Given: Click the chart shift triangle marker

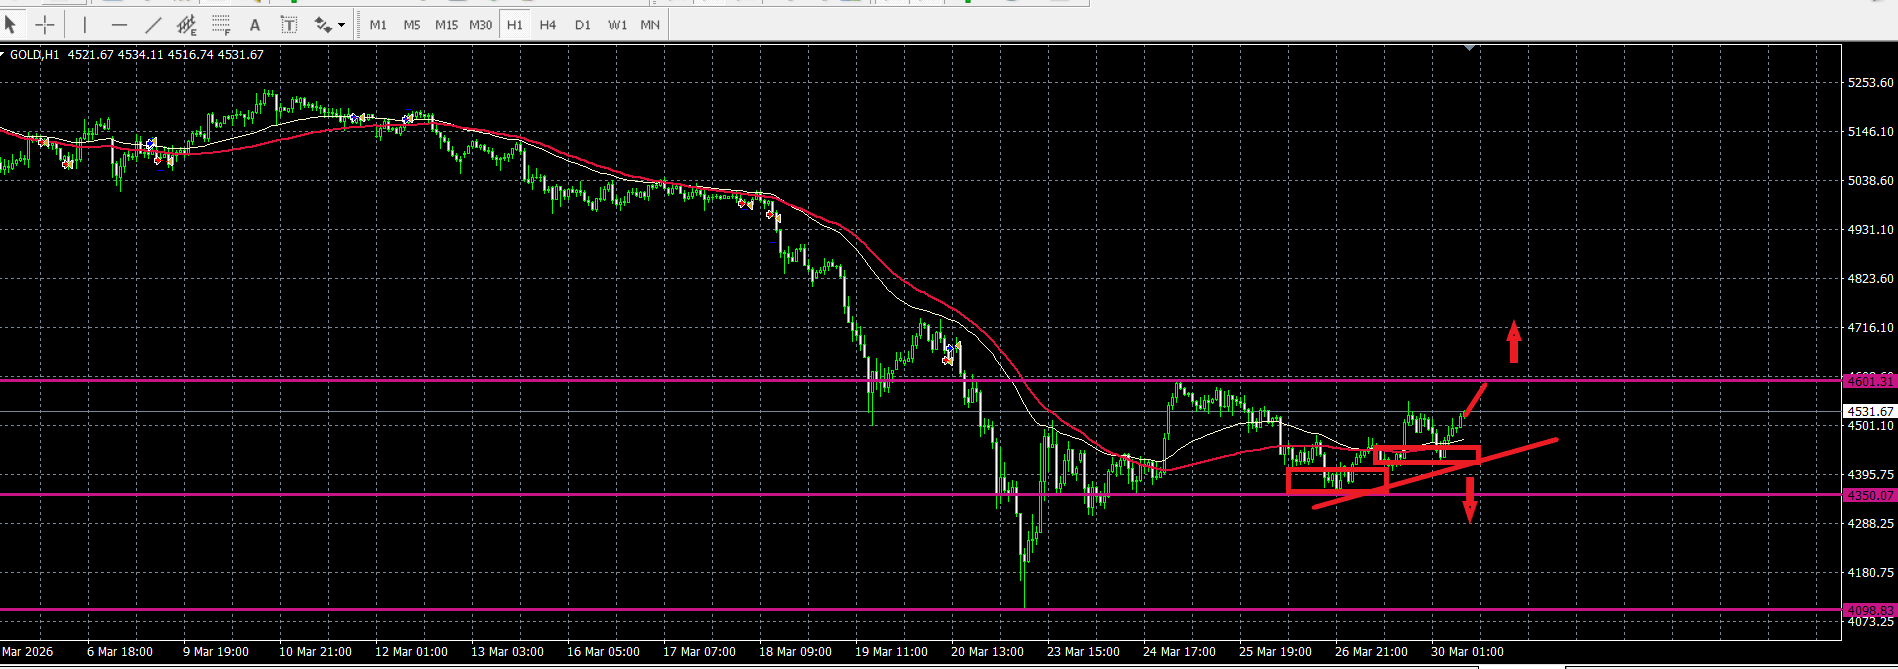Looking at the screenshot, I should (x=1468, y=47).
